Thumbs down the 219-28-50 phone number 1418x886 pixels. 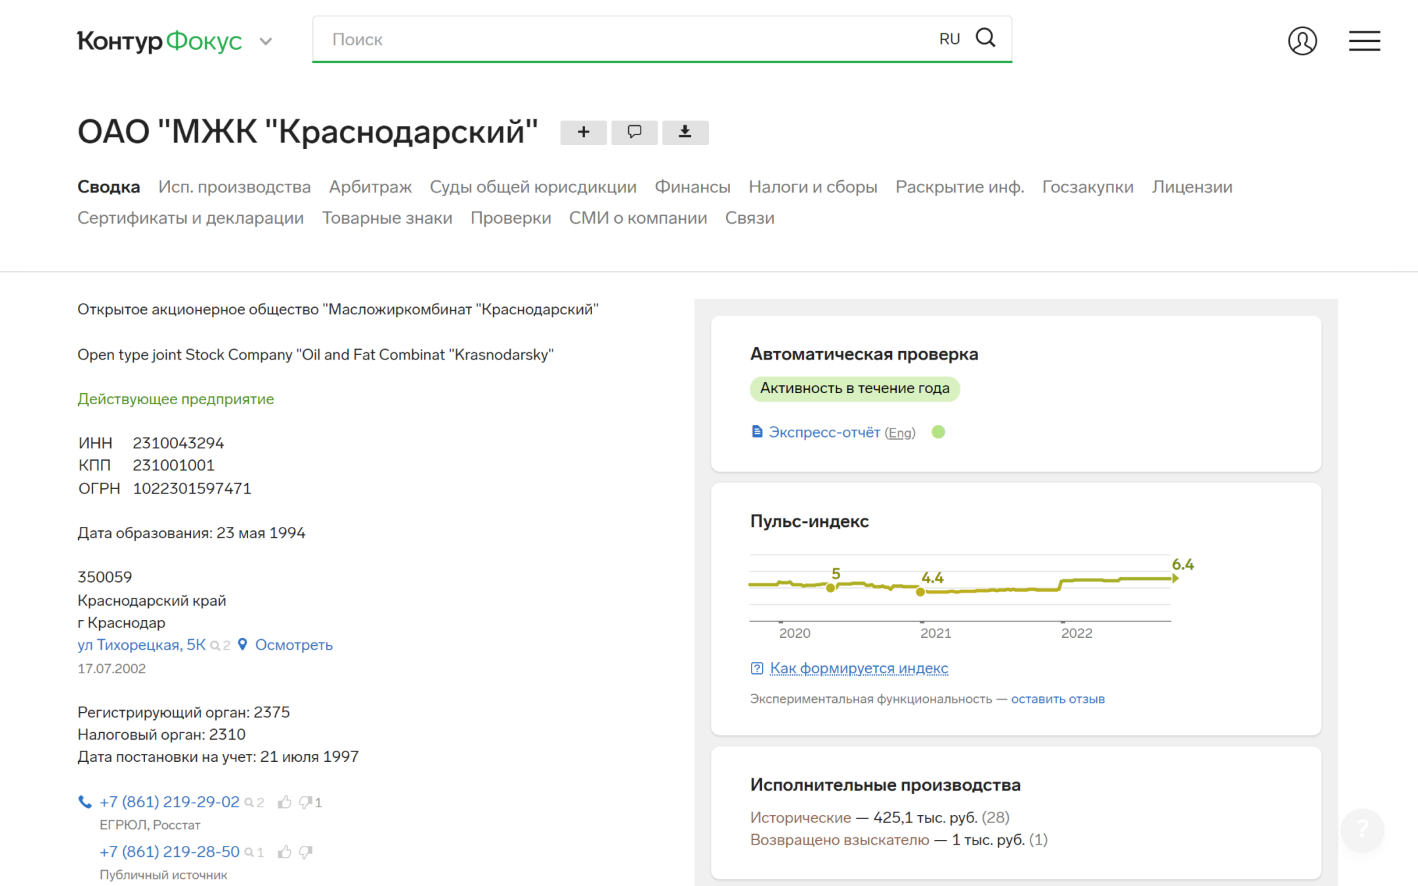click(x=305, y=852)
